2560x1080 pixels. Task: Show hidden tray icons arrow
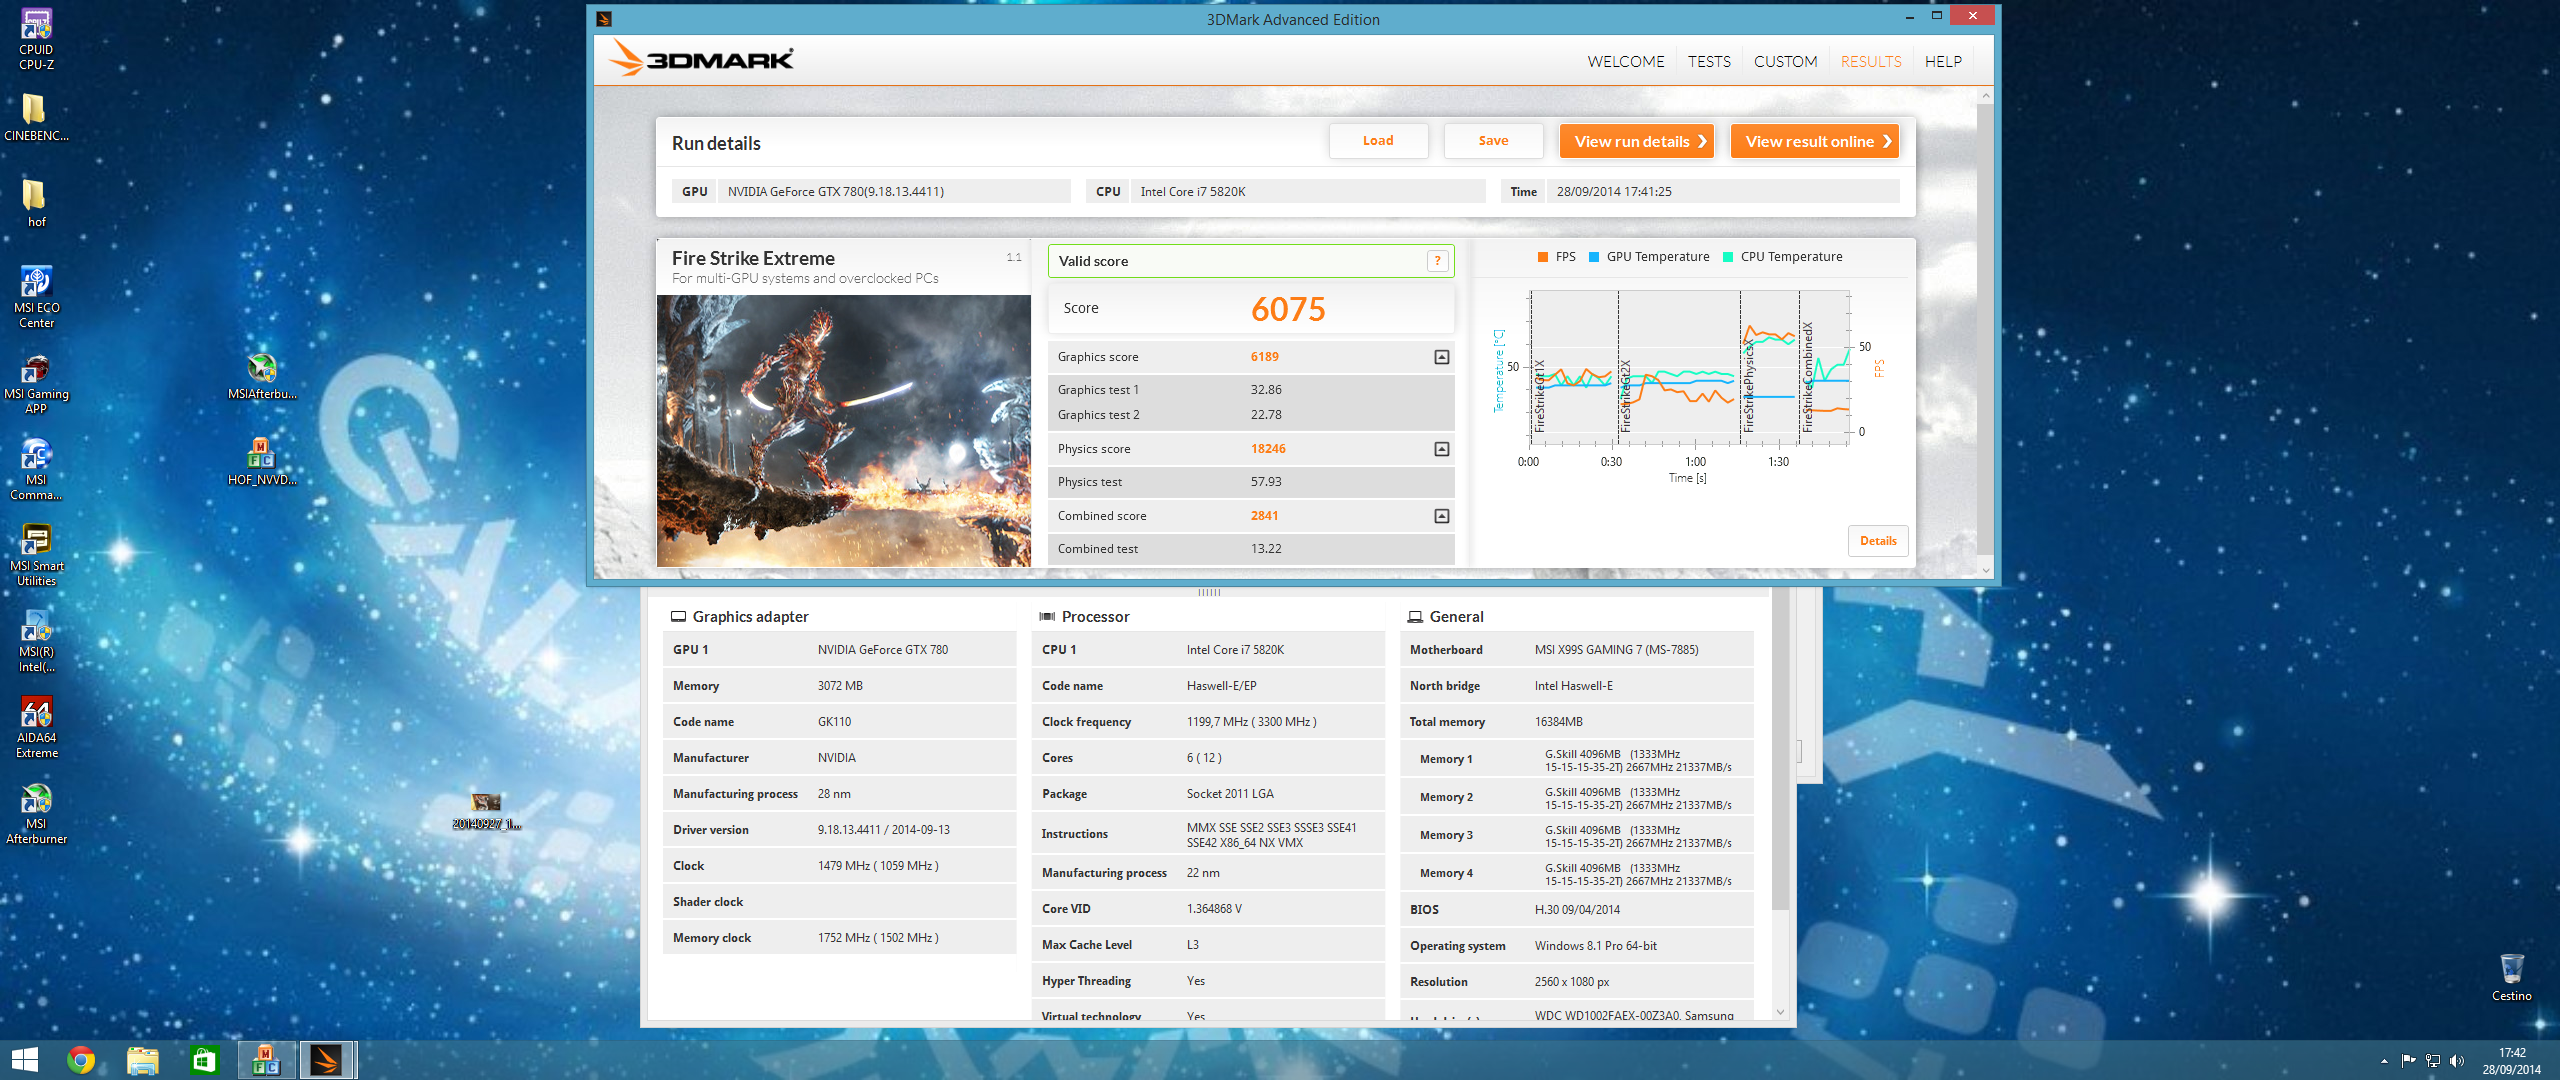pos(2384,1061)
